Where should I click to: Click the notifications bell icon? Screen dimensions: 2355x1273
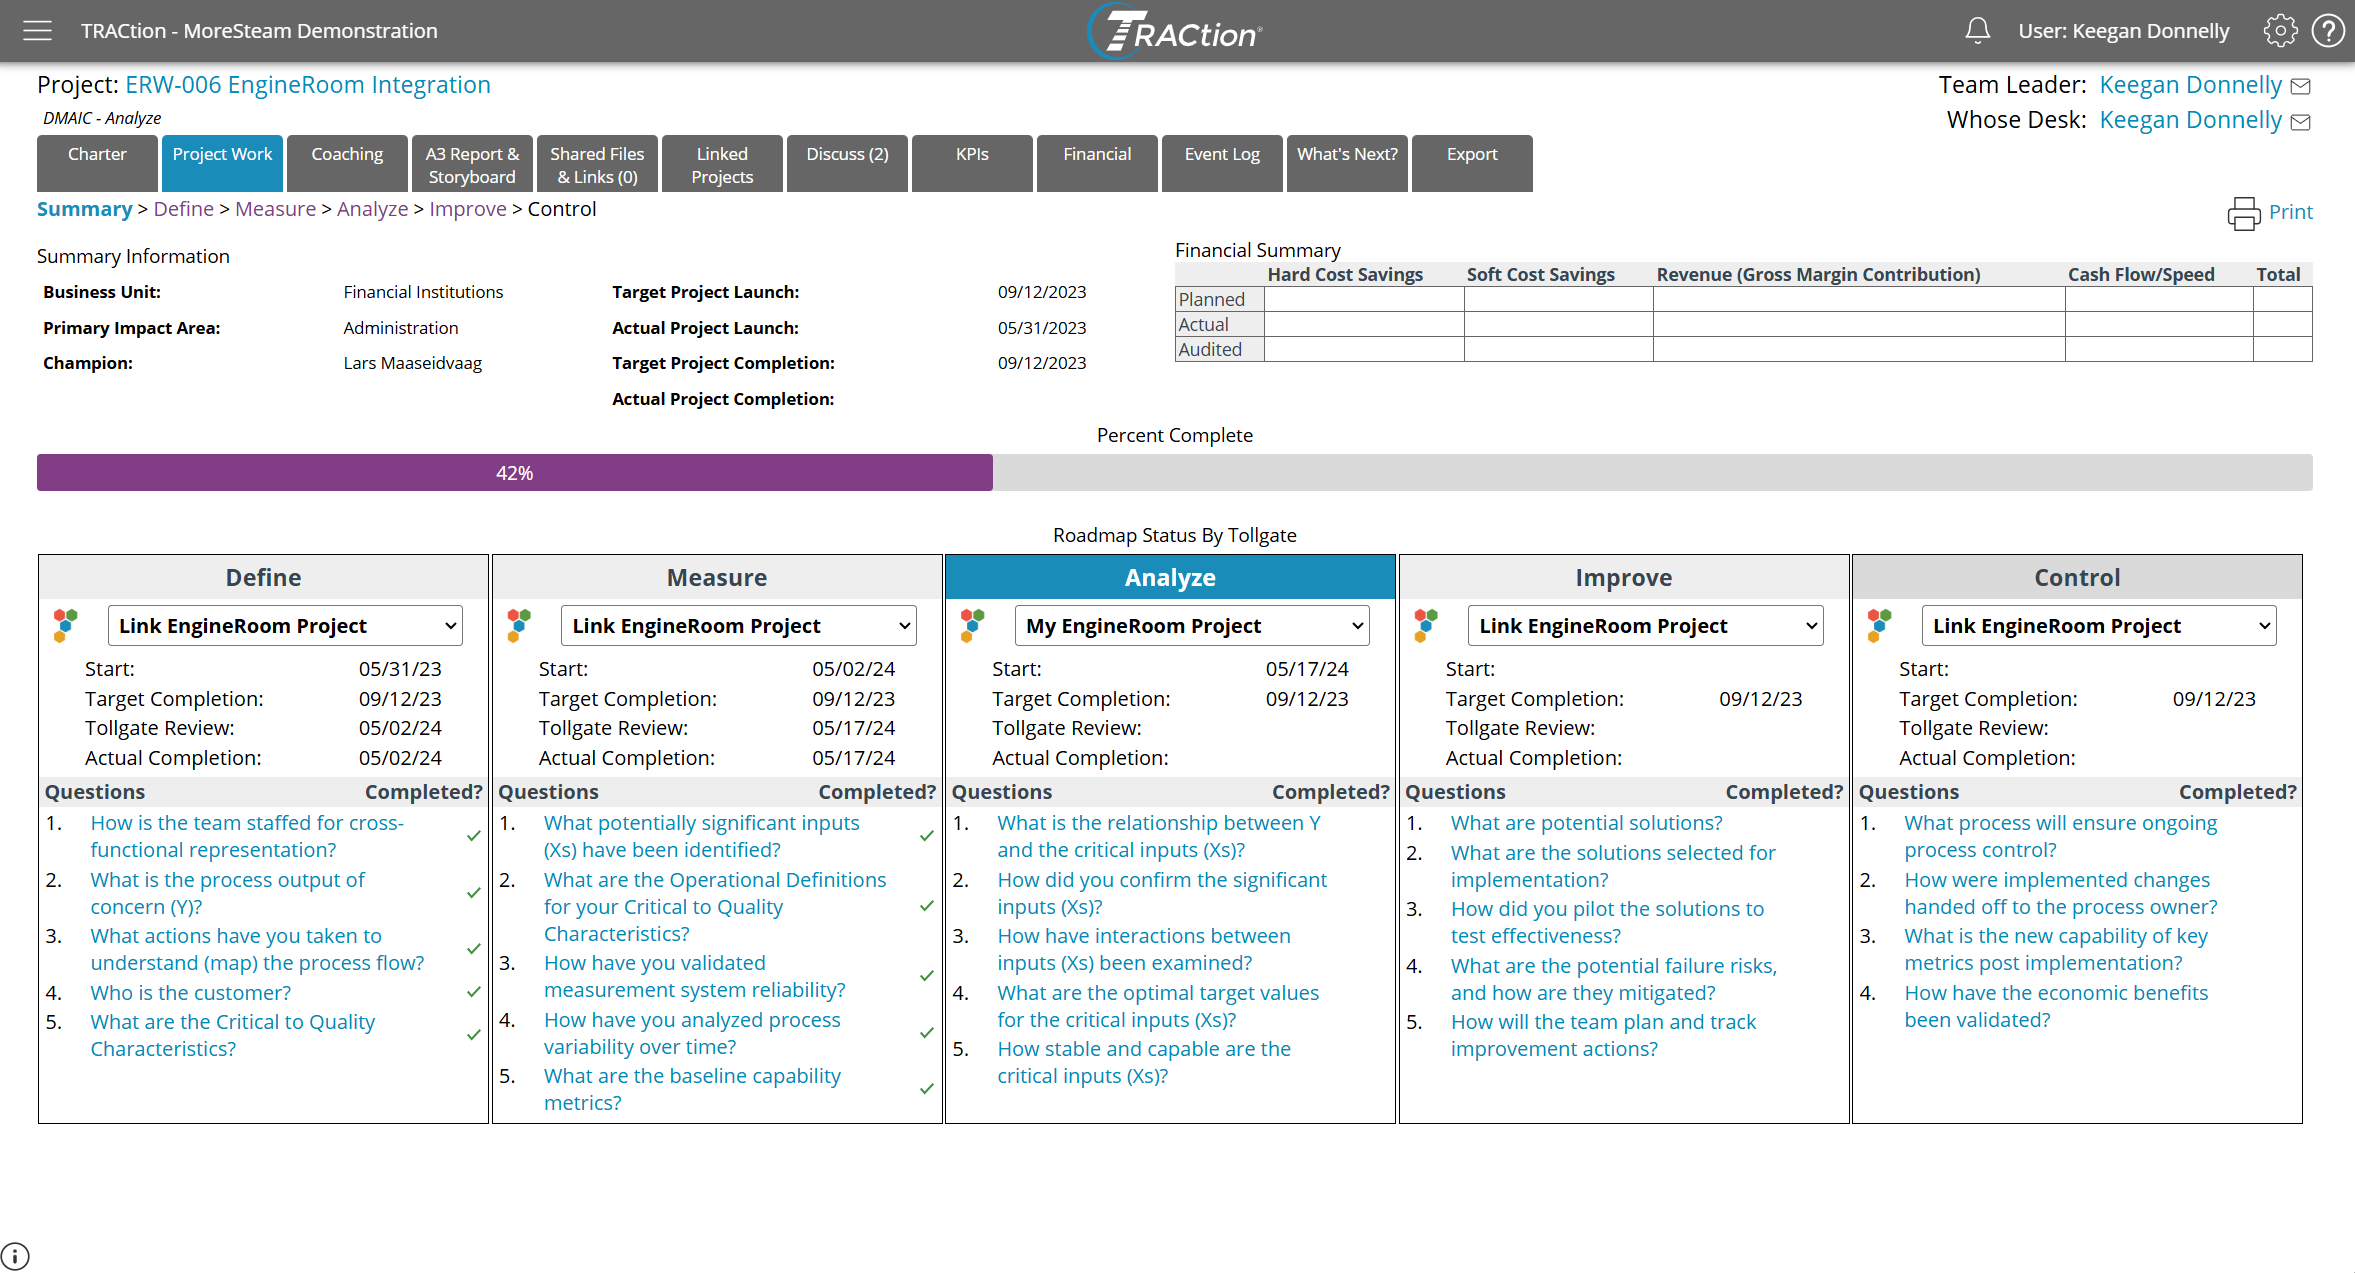click(x=1977, y=31)
